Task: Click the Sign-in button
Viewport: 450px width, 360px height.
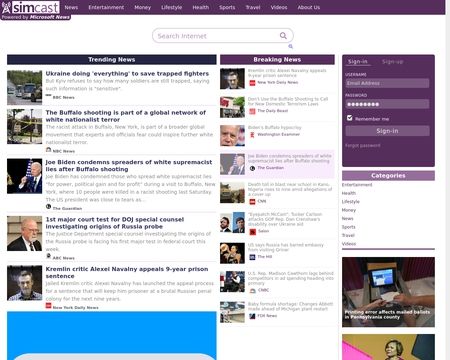Action: pyautogui.click(x=387, y=131)
